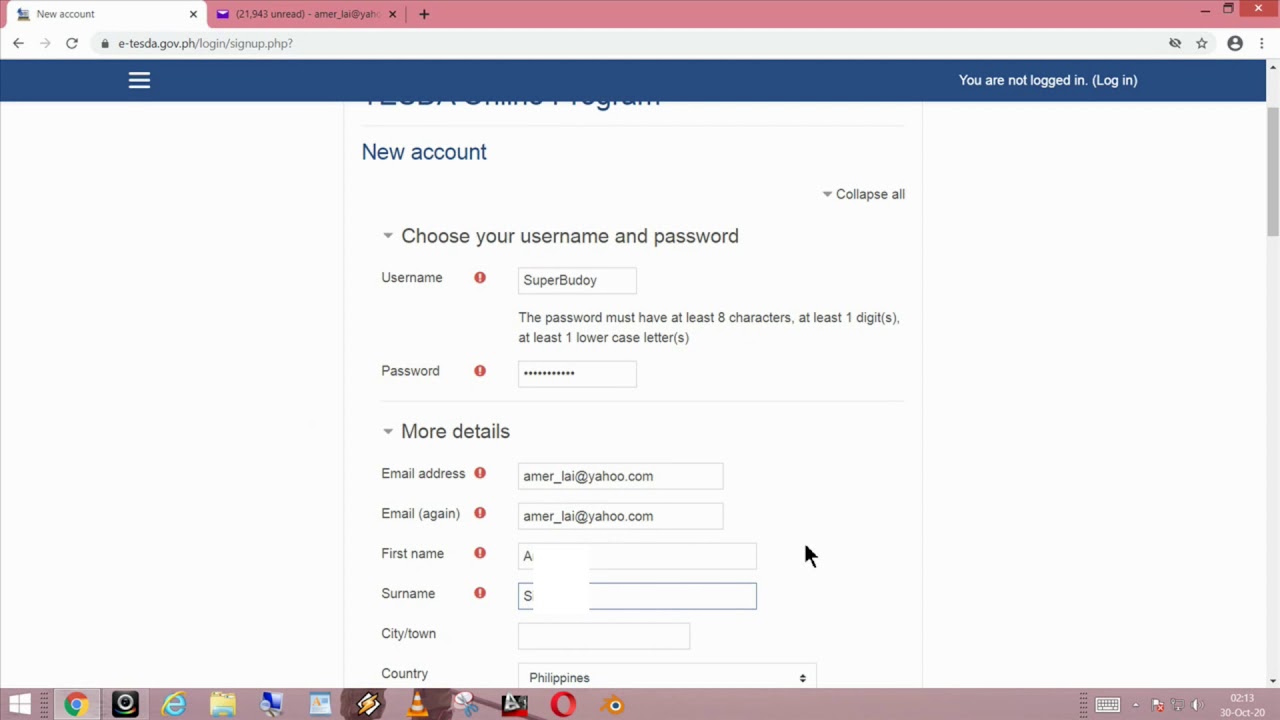Image resolution: width=1280 pixels, height=720 pixels.
Task: Launch VLC media player from taskbar
Action: click(417, 704)
